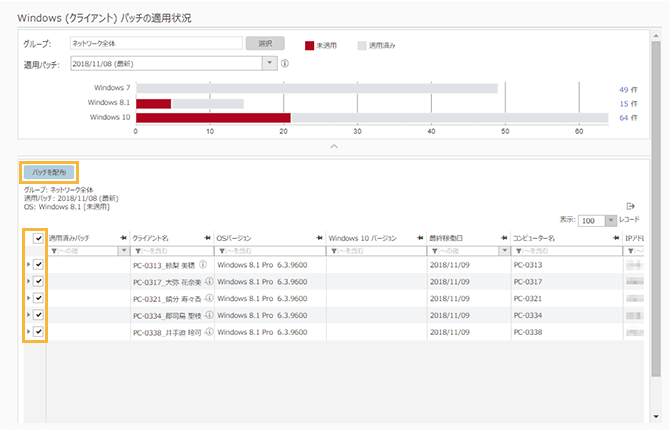This screenshot has height=431, width=670.
Task: Click info icon next to 適用パッチ dropdown
Action: coord(285,64)
